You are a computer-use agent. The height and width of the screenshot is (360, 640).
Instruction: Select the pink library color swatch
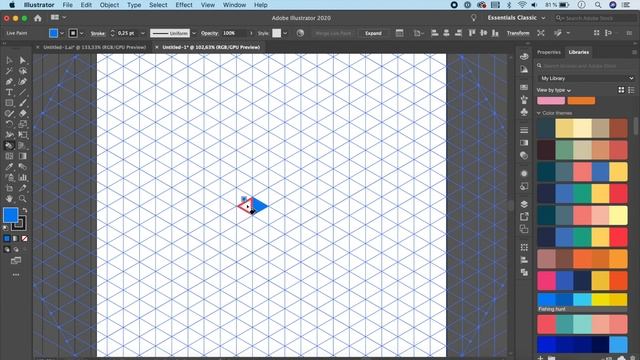click(x=551, y=100)
